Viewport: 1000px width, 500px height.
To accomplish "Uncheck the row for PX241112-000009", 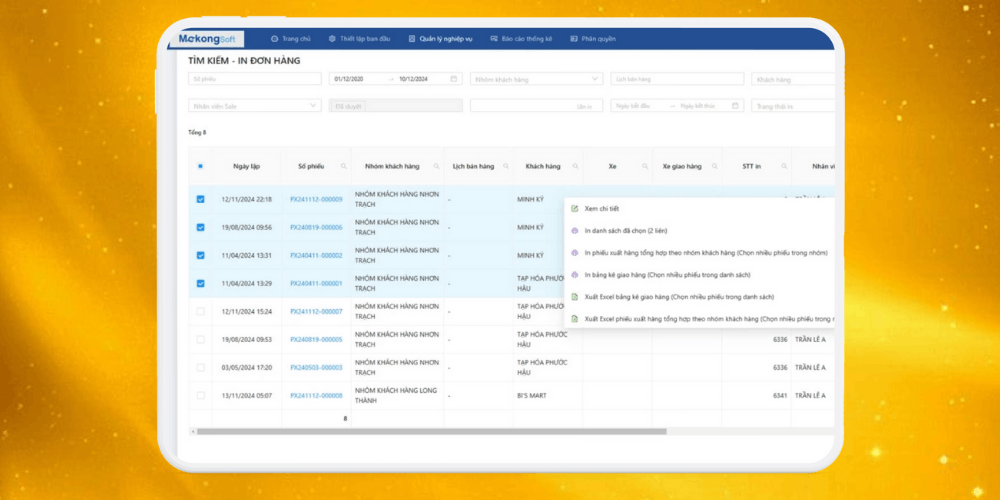I will 200,199.
